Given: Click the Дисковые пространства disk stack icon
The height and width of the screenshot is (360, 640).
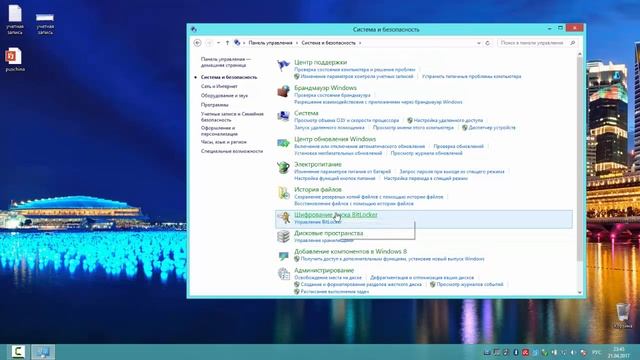Looking at the screenshot, I should pos(283,236).
